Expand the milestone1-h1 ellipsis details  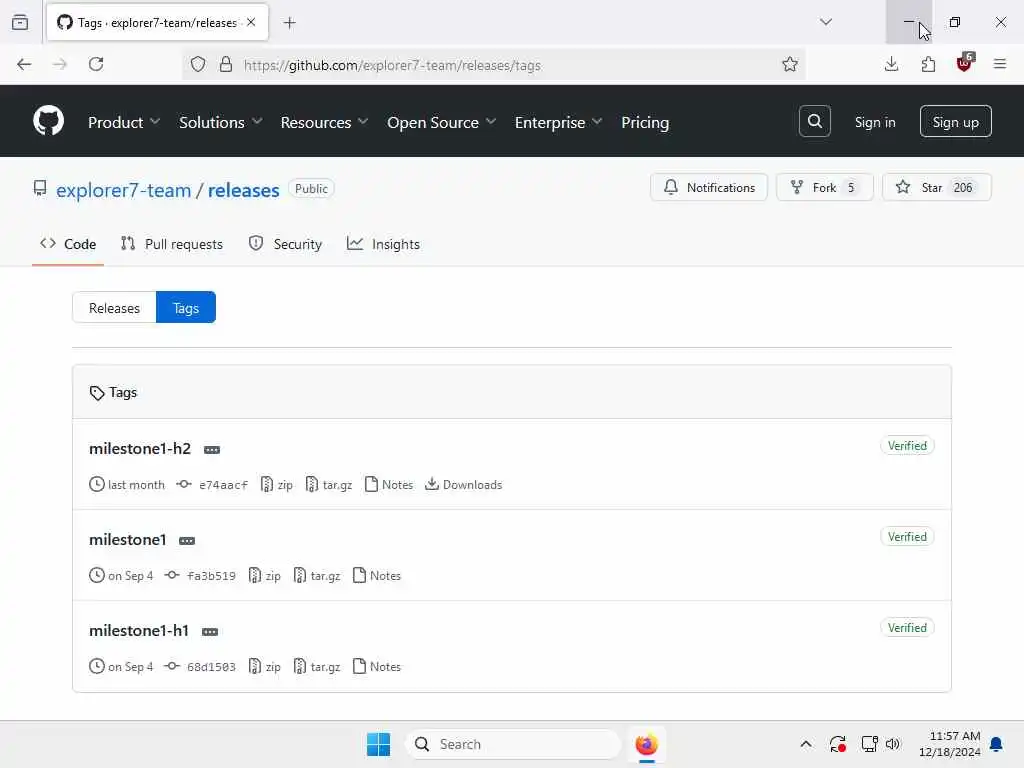point(210,632)
